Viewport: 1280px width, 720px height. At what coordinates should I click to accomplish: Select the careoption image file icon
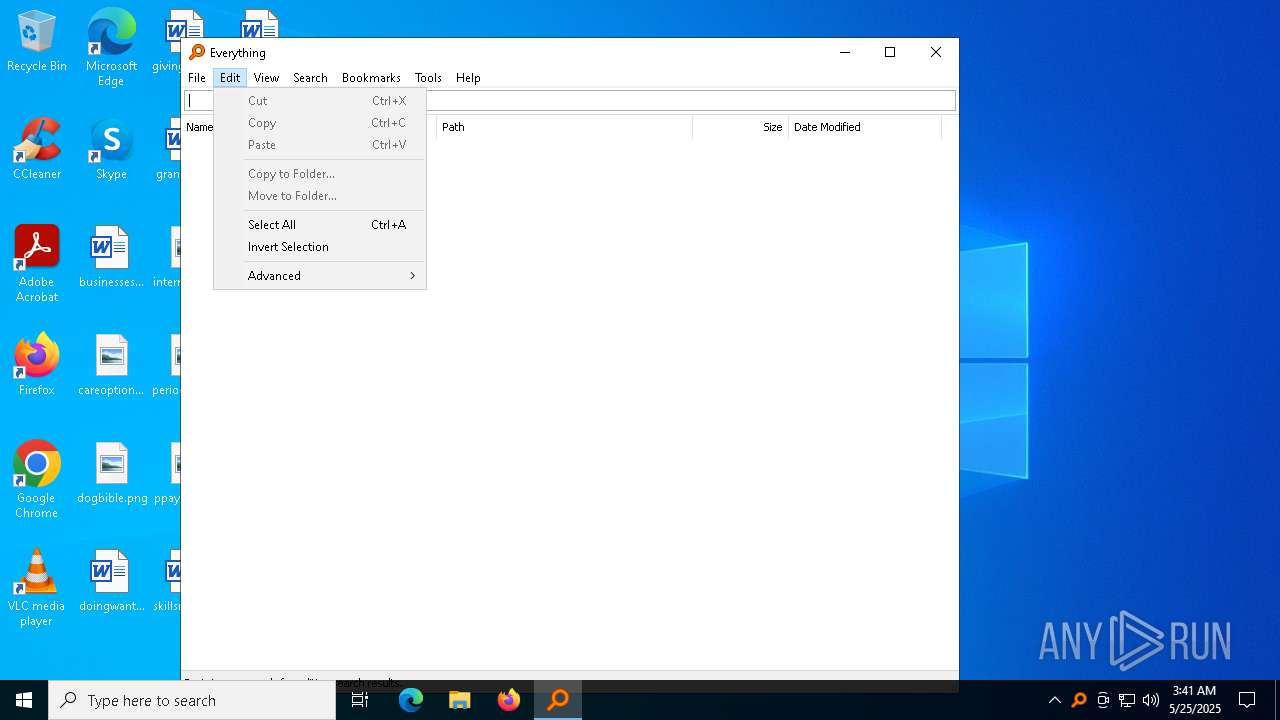point(111,365)
